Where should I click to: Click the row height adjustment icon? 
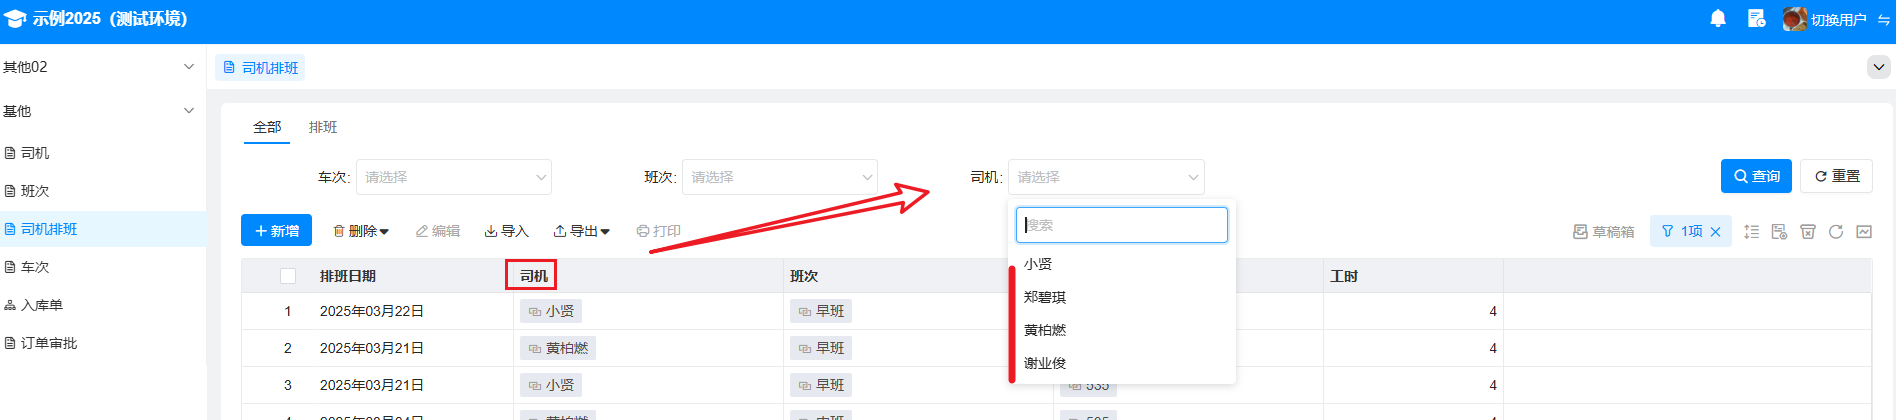click(x=1751, y=231)
